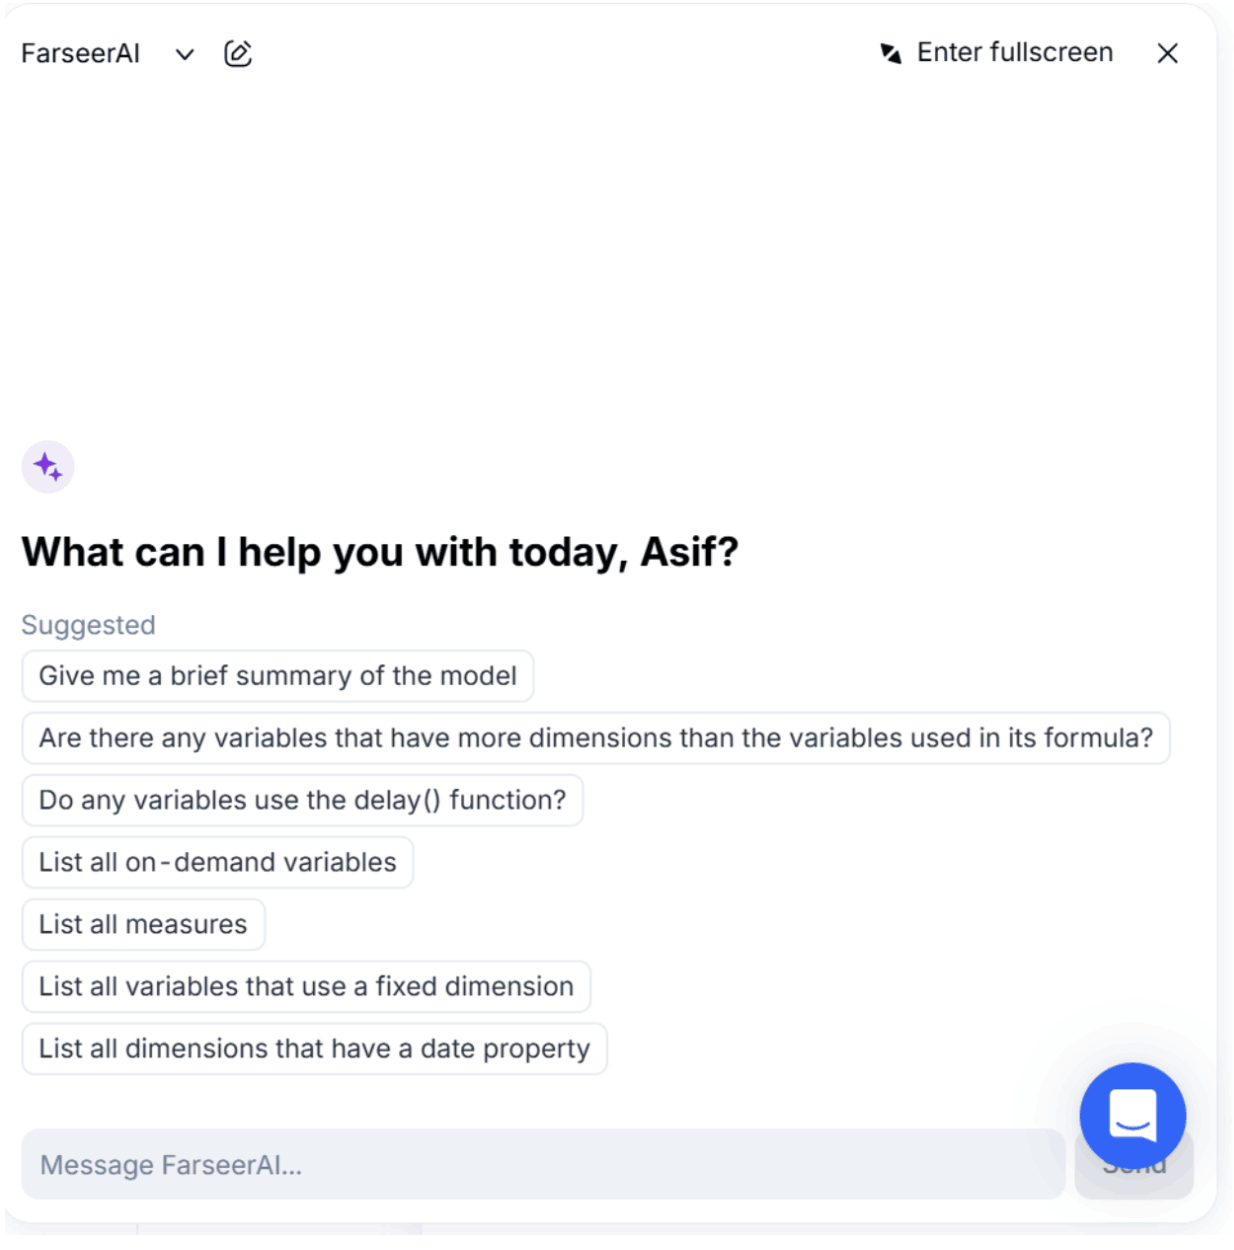Click the fullscreen arrows icon
The height and width of the screenshot is (1250, 1234).
(890, 53)
